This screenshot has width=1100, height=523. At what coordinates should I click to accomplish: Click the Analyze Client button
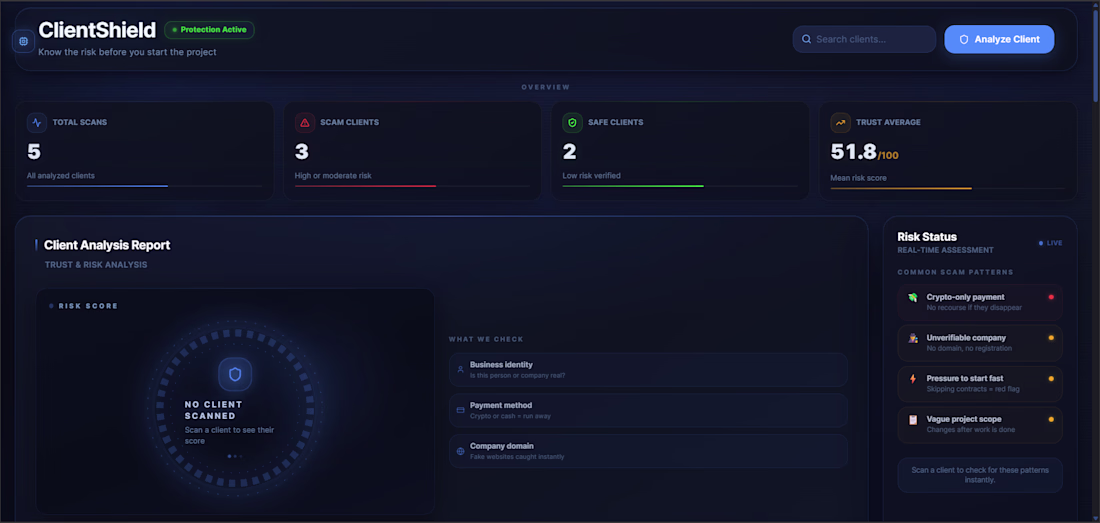tap(999, 39)
